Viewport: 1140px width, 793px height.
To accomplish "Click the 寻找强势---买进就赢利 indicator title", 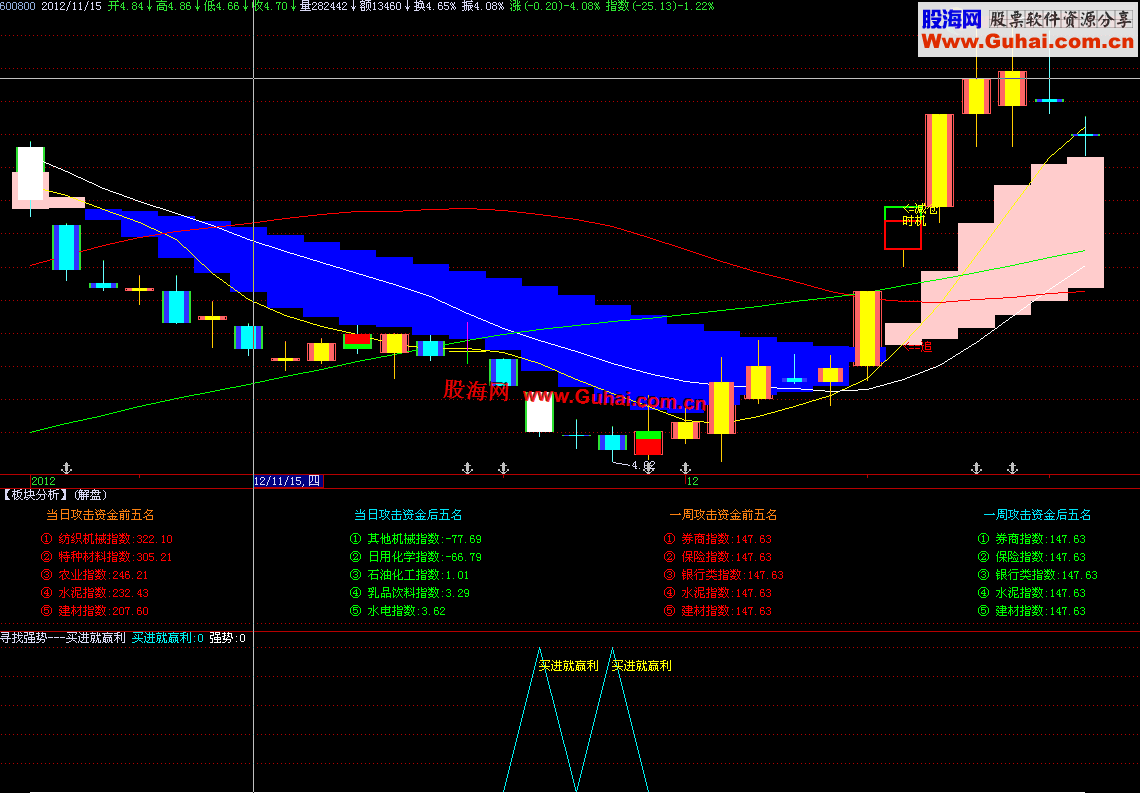I will tap(63, 638).
